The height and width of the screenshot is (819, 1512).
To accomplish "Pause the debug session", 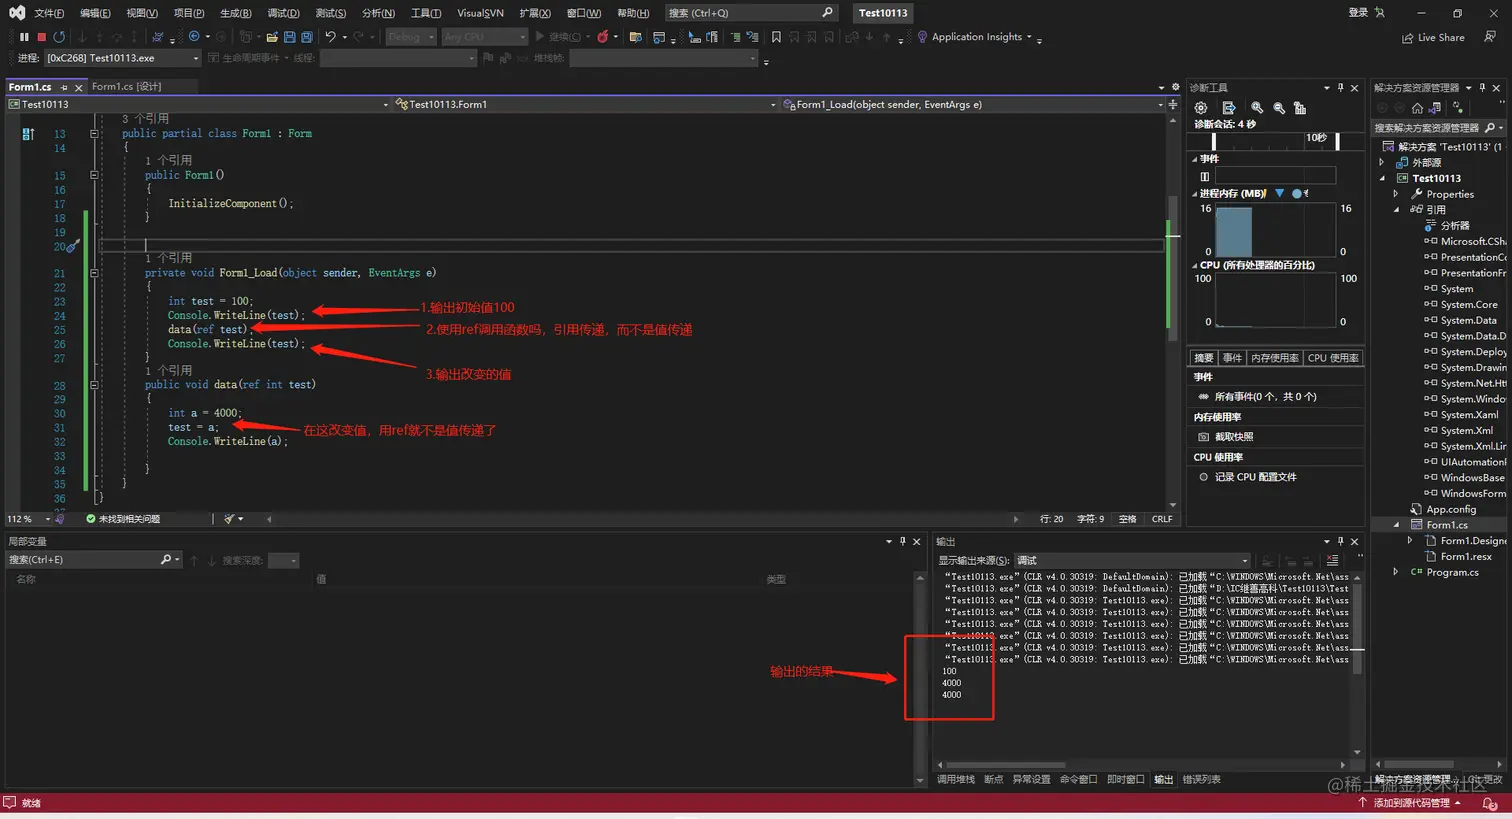I will click(24, 37).
